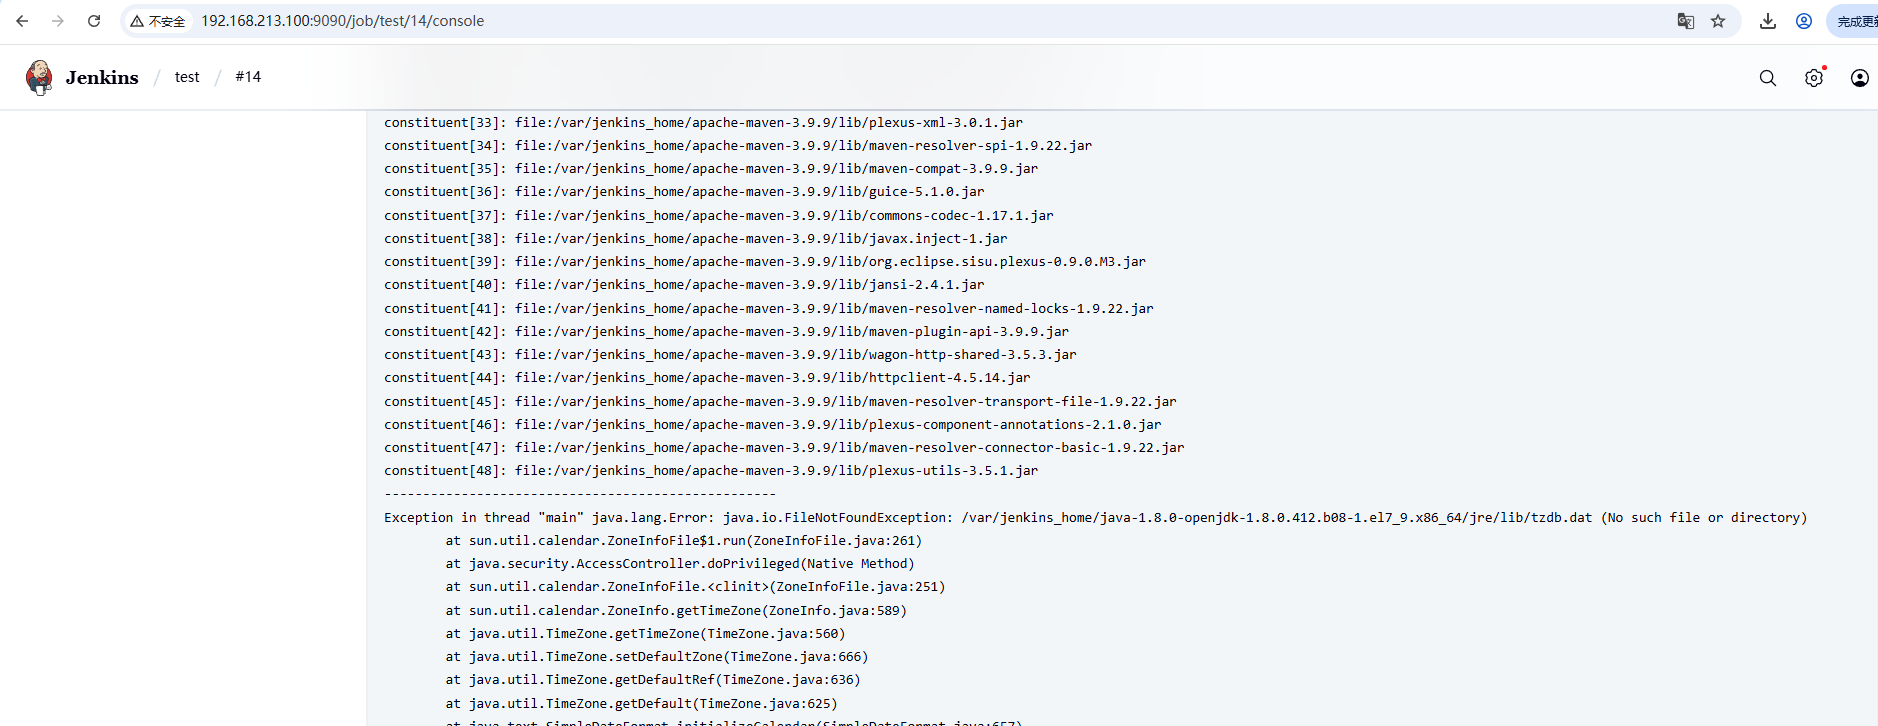Click the ZoneInfo.getTimeZone stack trace line
This screenshot has height=726, width=1878.
tap(676, 610)
